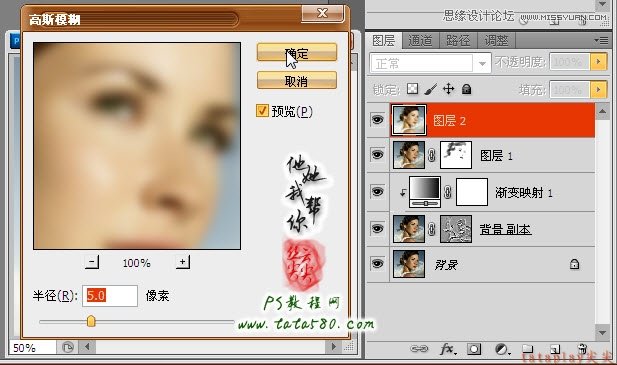Click the layers panel scroll up arrow

602,111
